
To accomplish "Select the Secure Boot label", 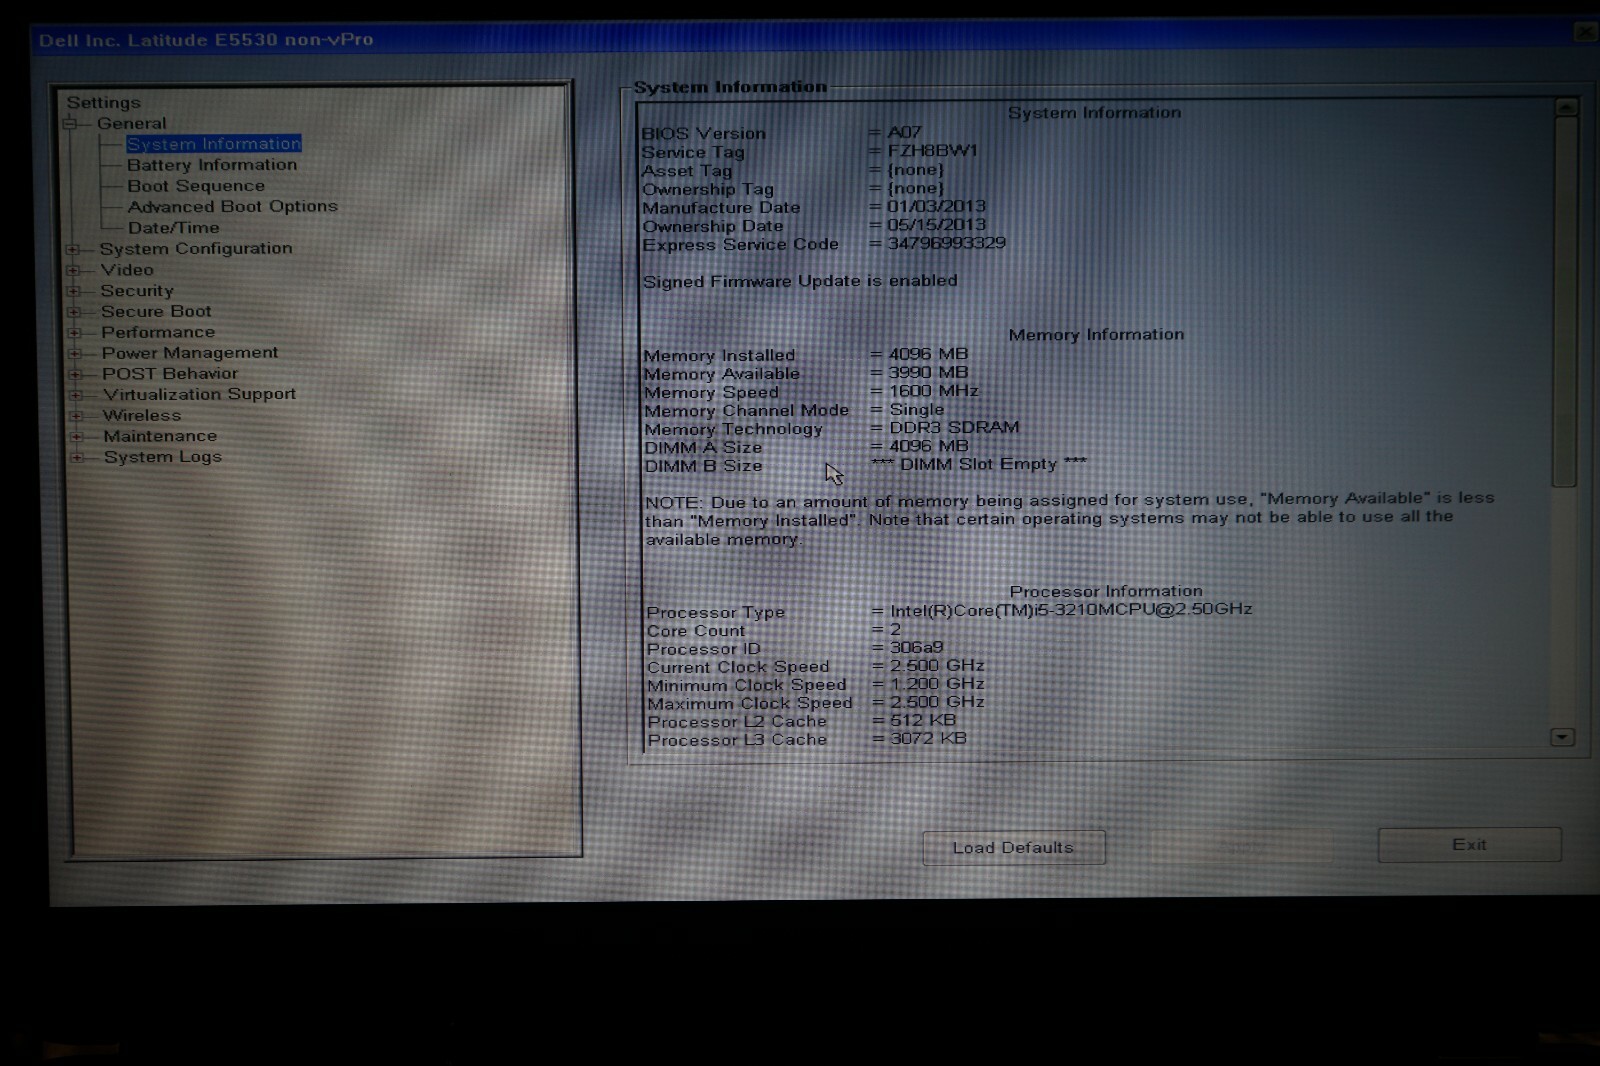I will pyautogui.click(x=156, y=312).
